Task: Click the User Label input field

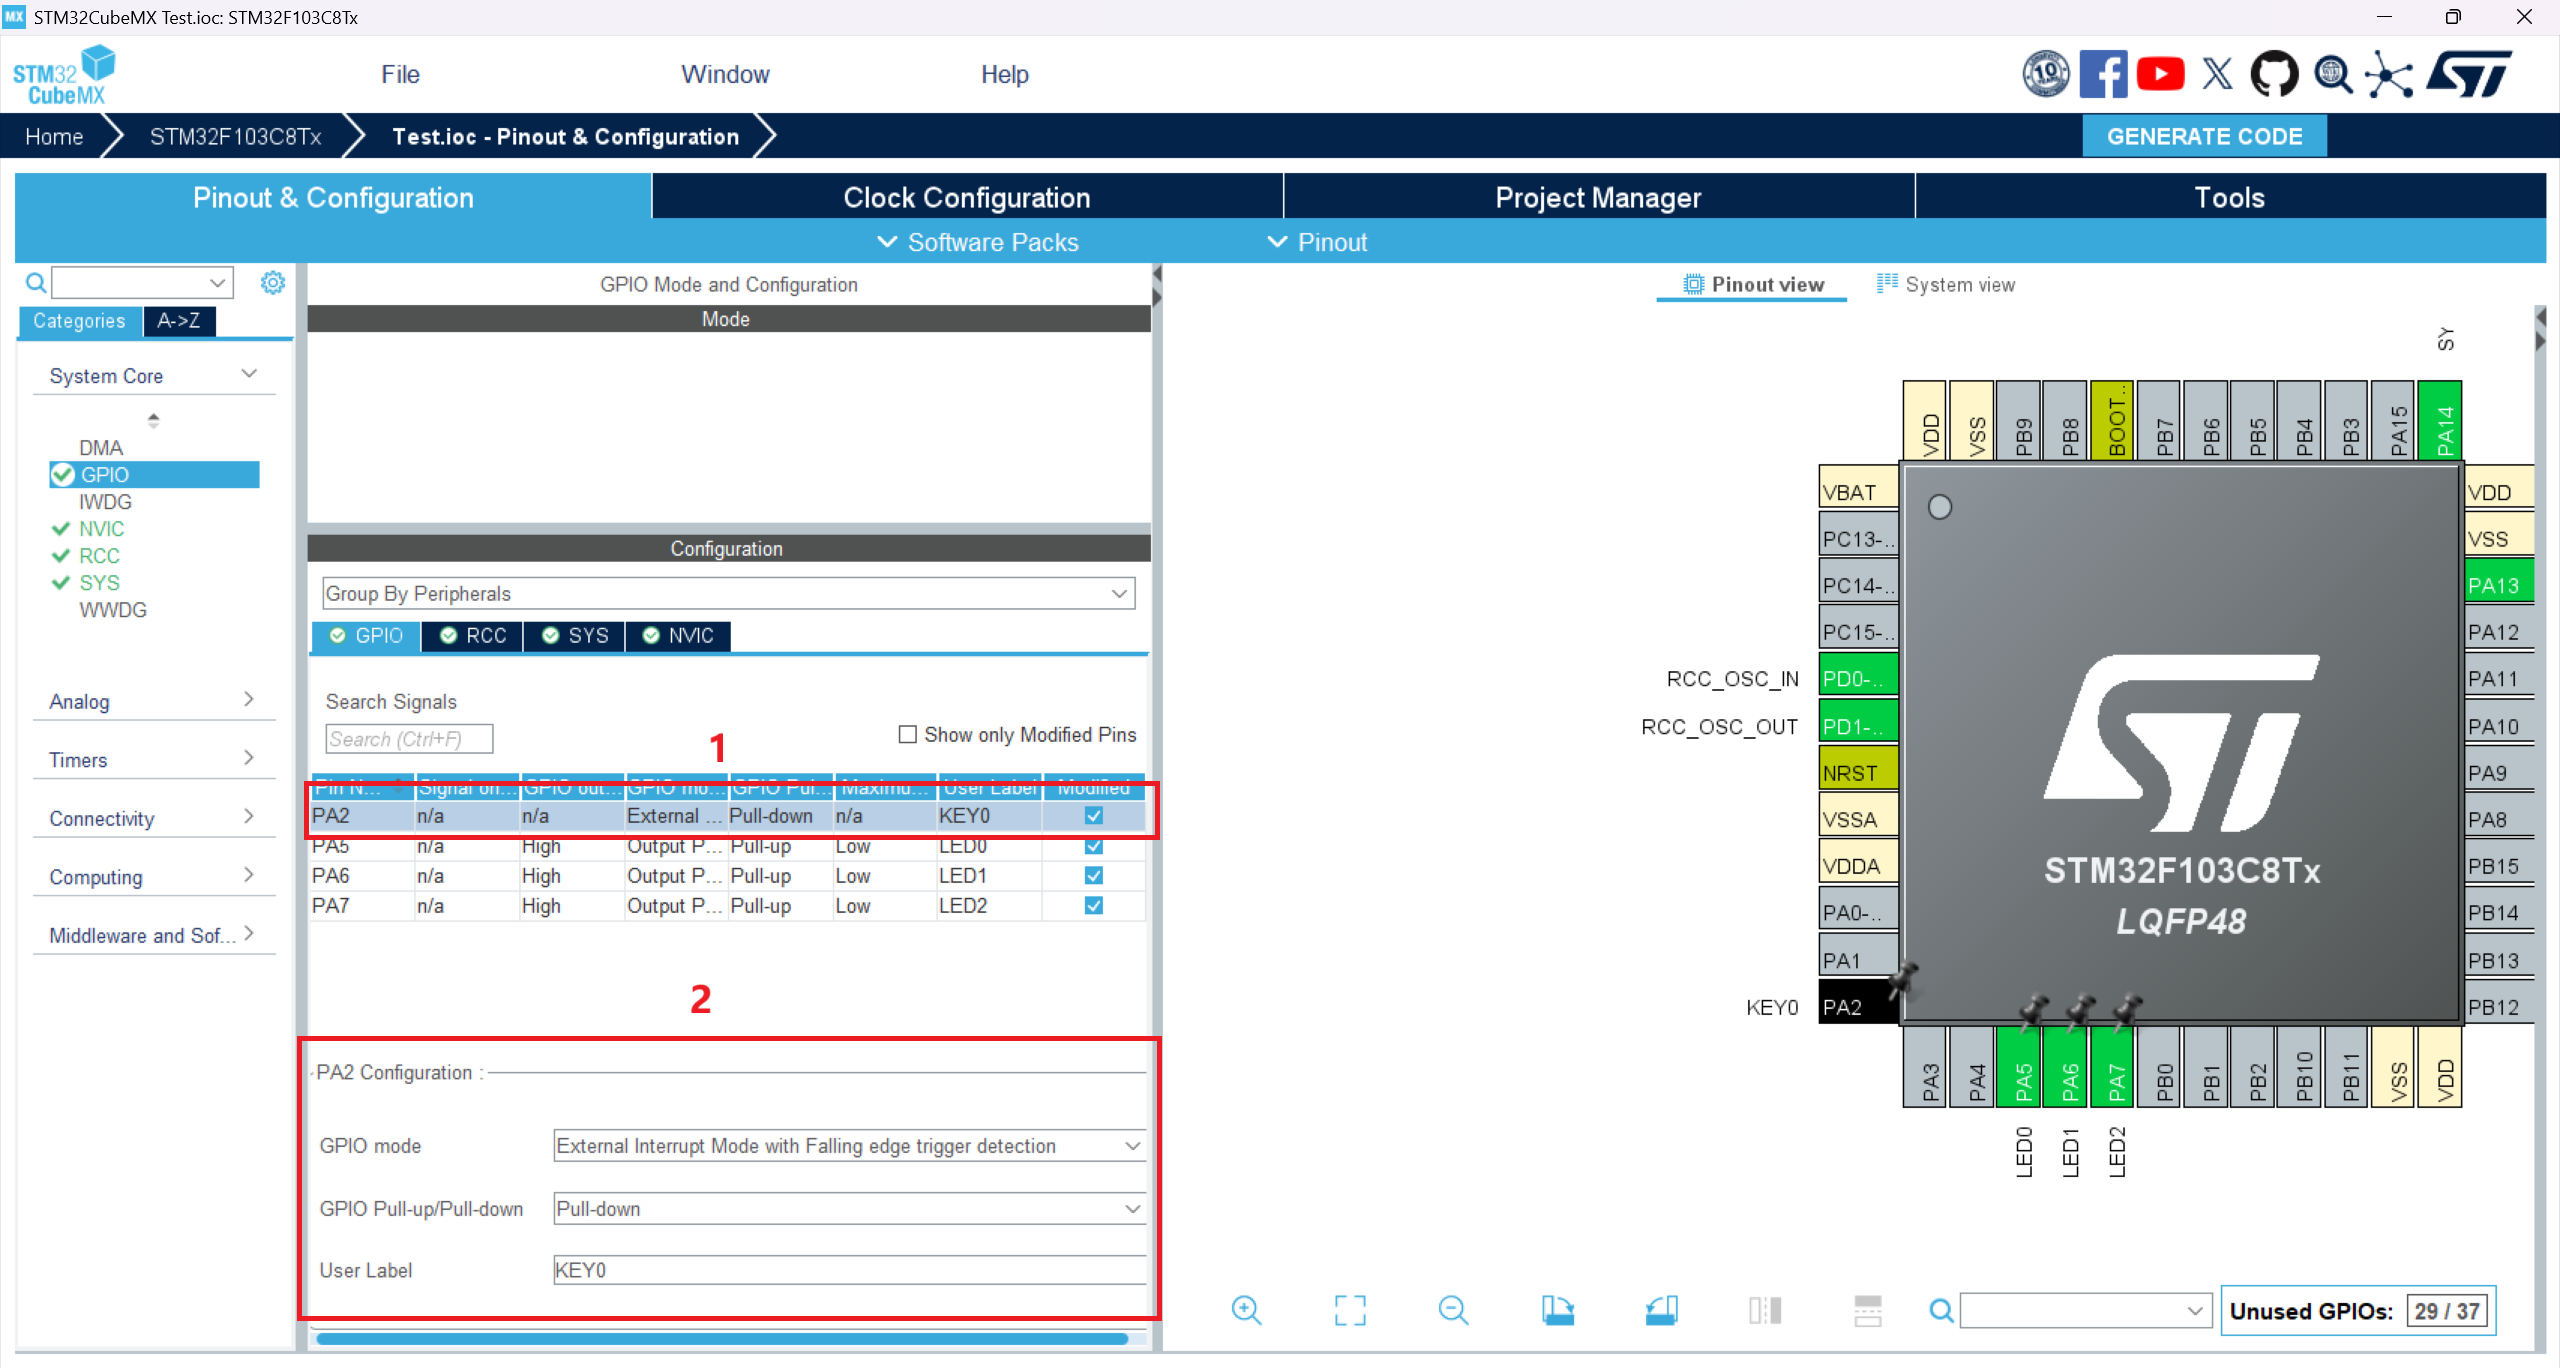Action: tap(848, 1271)
